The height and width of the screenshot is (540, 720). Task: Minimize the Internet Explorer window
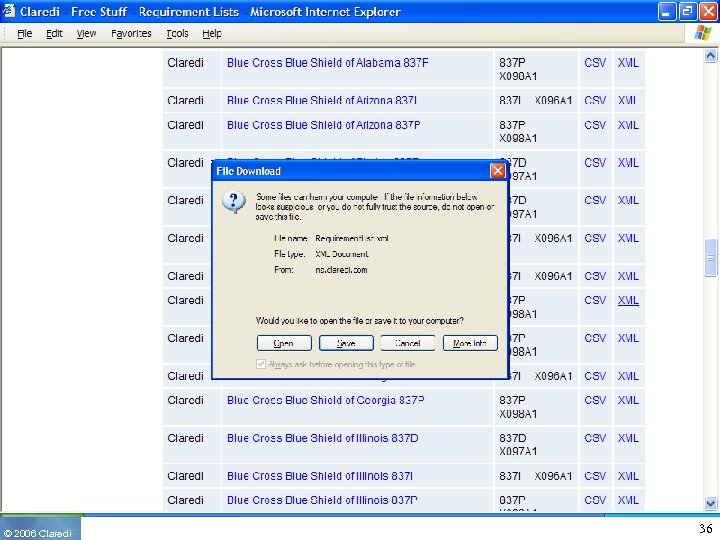[x=666, y=11]
